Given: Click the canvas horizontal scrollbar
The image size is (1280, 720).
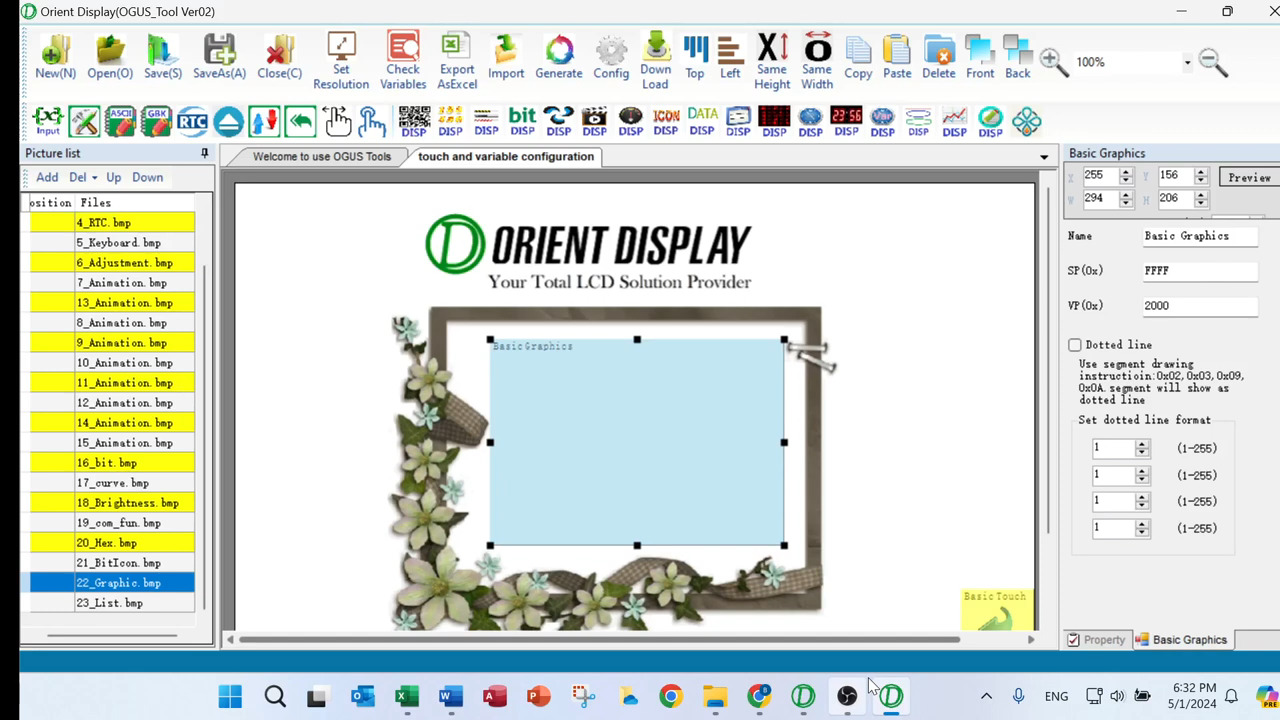Looking at the screenshot, I should click(x=599, y=639).
